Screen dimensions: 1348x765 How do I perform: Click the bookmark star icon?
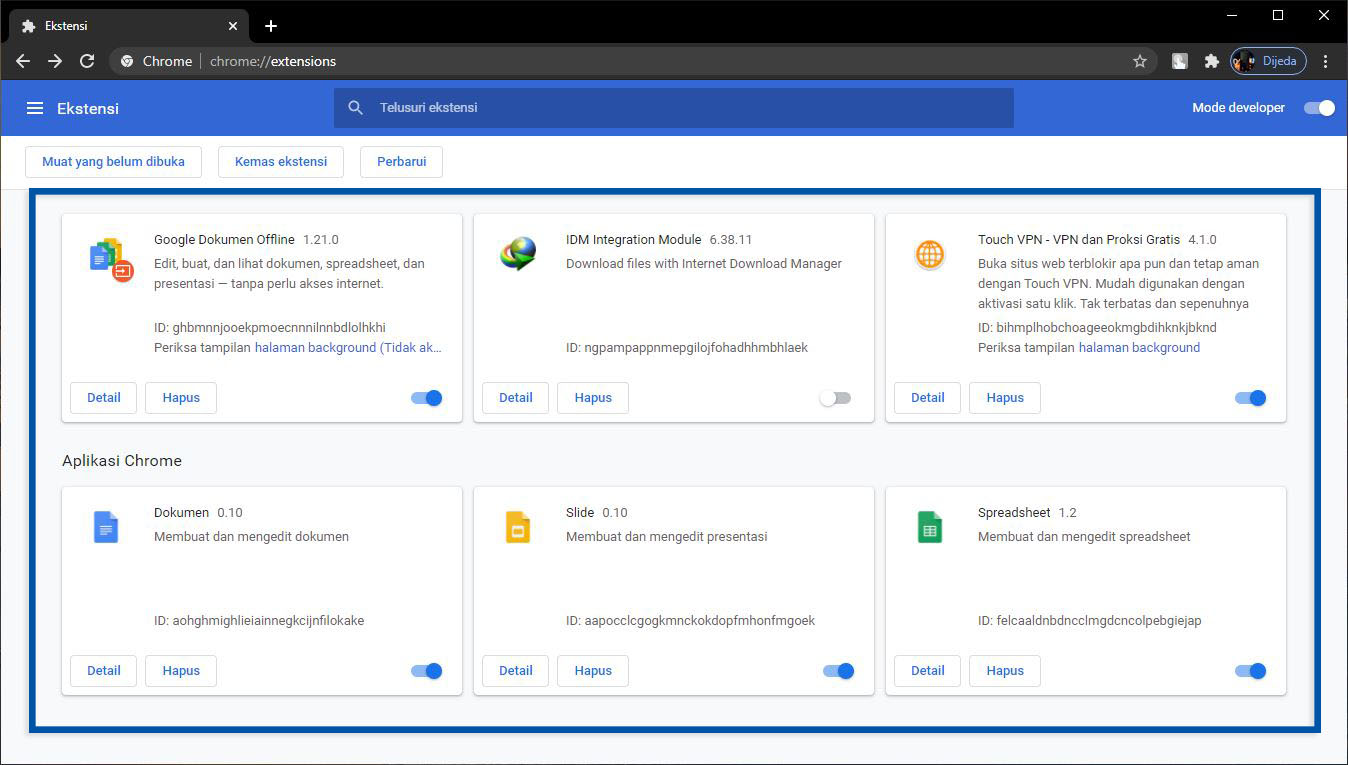(1139, 61)
